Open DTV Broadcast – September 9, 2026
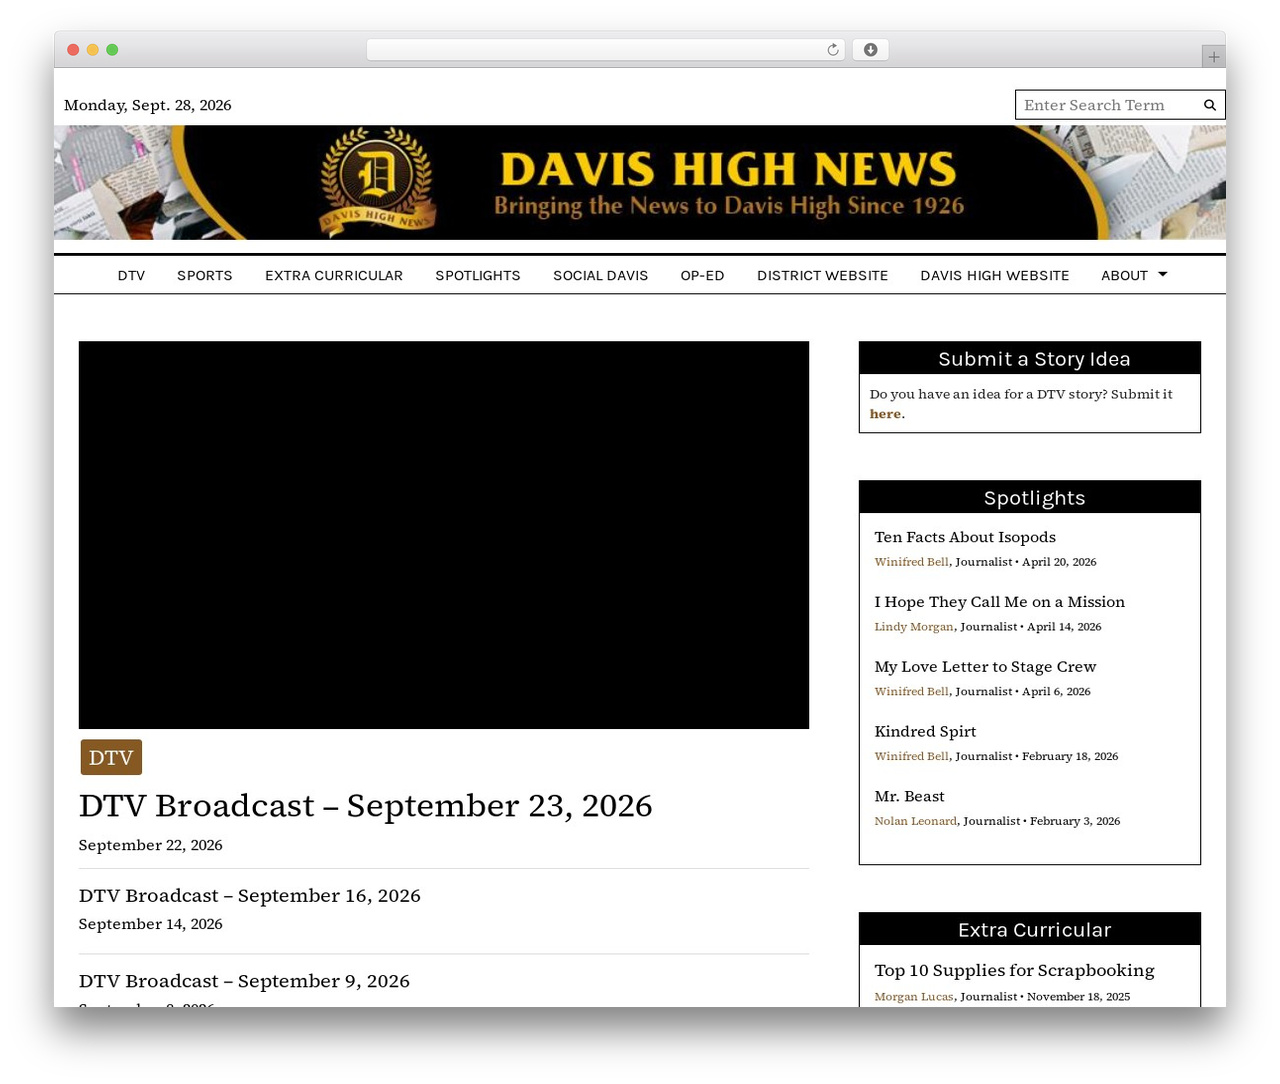1280x1084 pixels. (244, 981)
